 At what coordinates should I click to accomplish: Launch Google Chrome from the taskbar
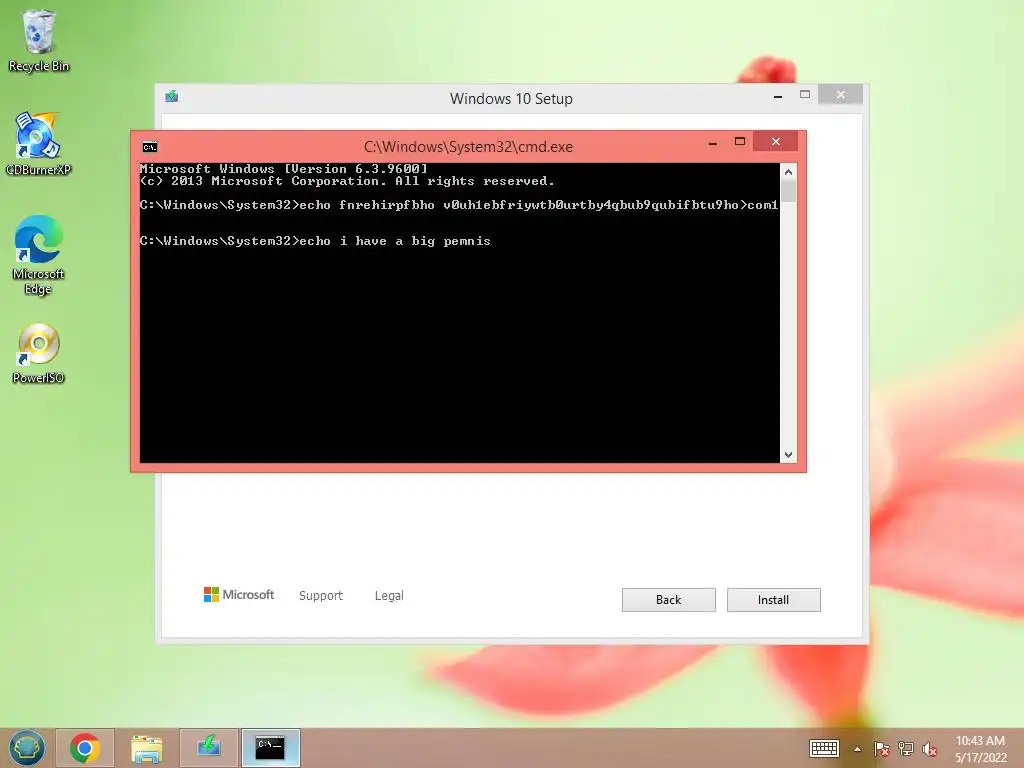(x=85, y=748)
